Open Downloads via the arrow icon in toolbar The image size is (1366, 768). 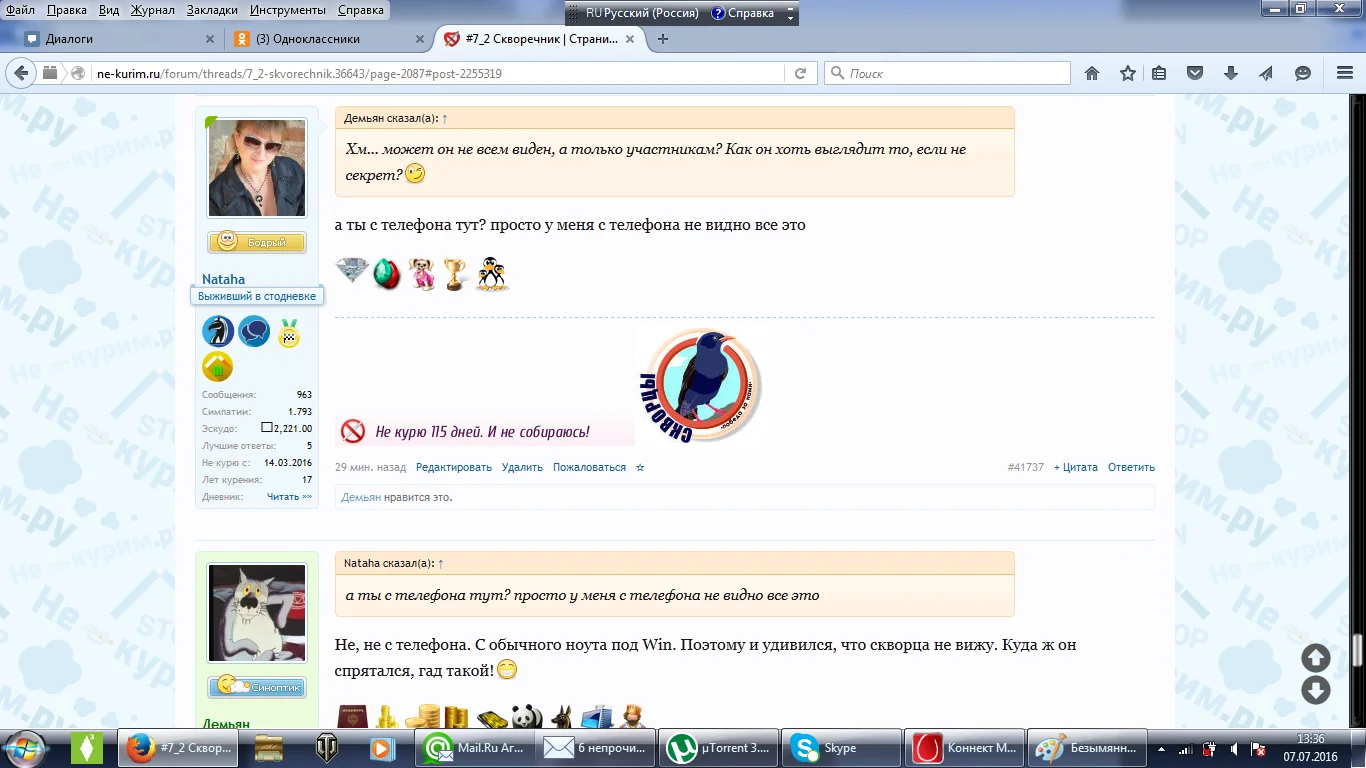pos(1230,72)
